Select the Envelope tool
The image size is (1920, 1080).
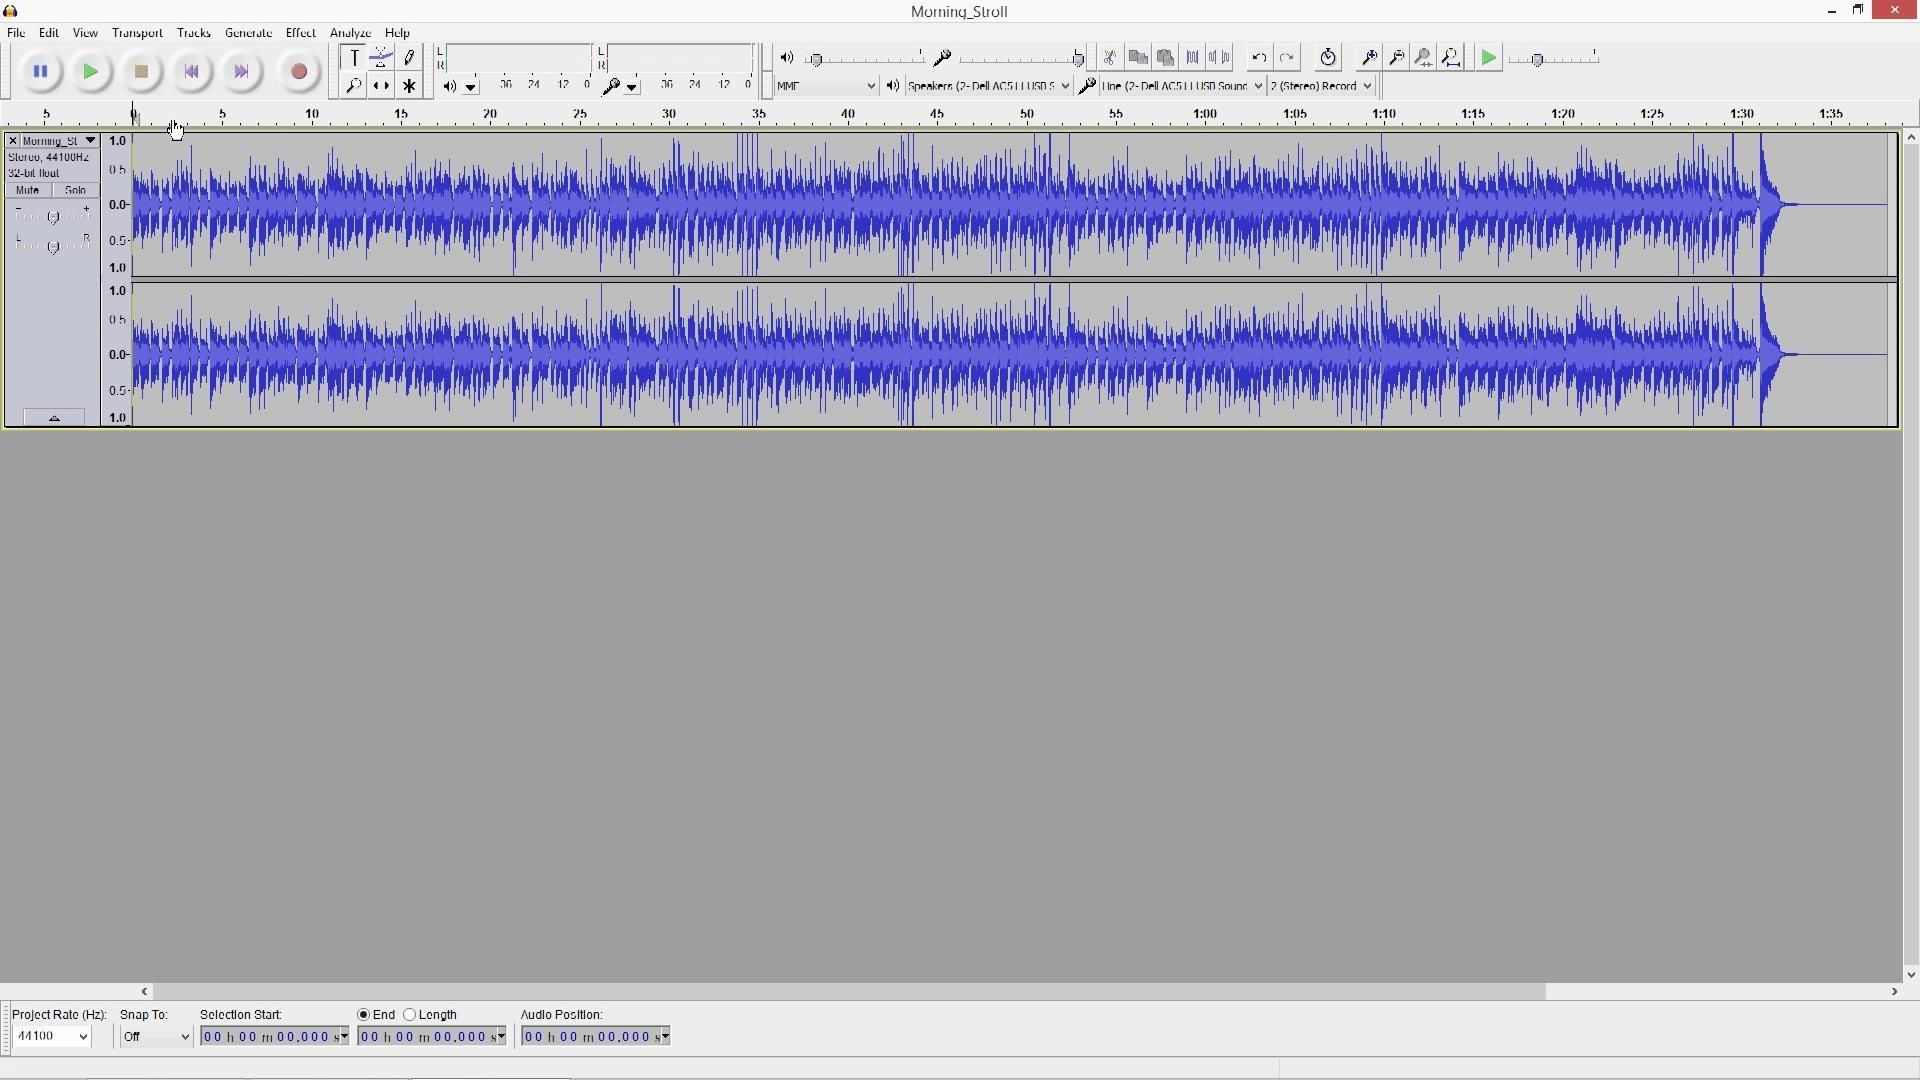(x=381, y=57)
